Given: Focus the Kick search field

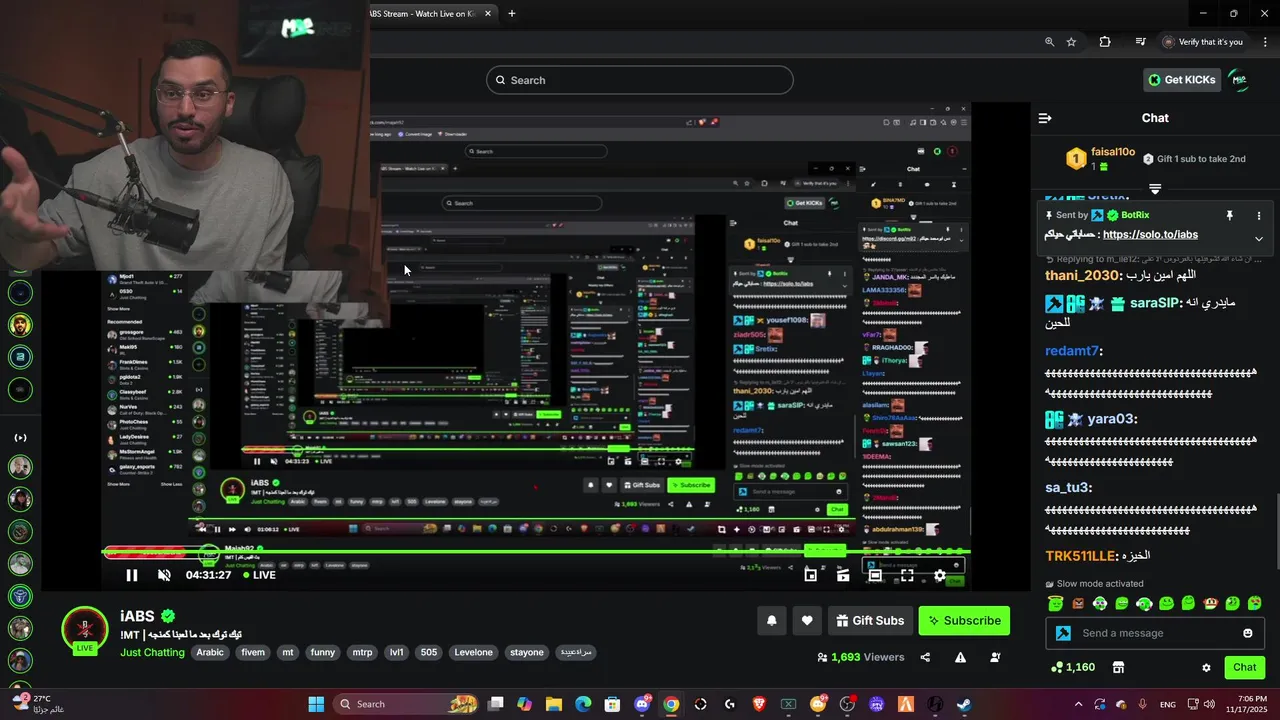Looking at the screenshot, I should pyautogui.click(x=640, y=80).
